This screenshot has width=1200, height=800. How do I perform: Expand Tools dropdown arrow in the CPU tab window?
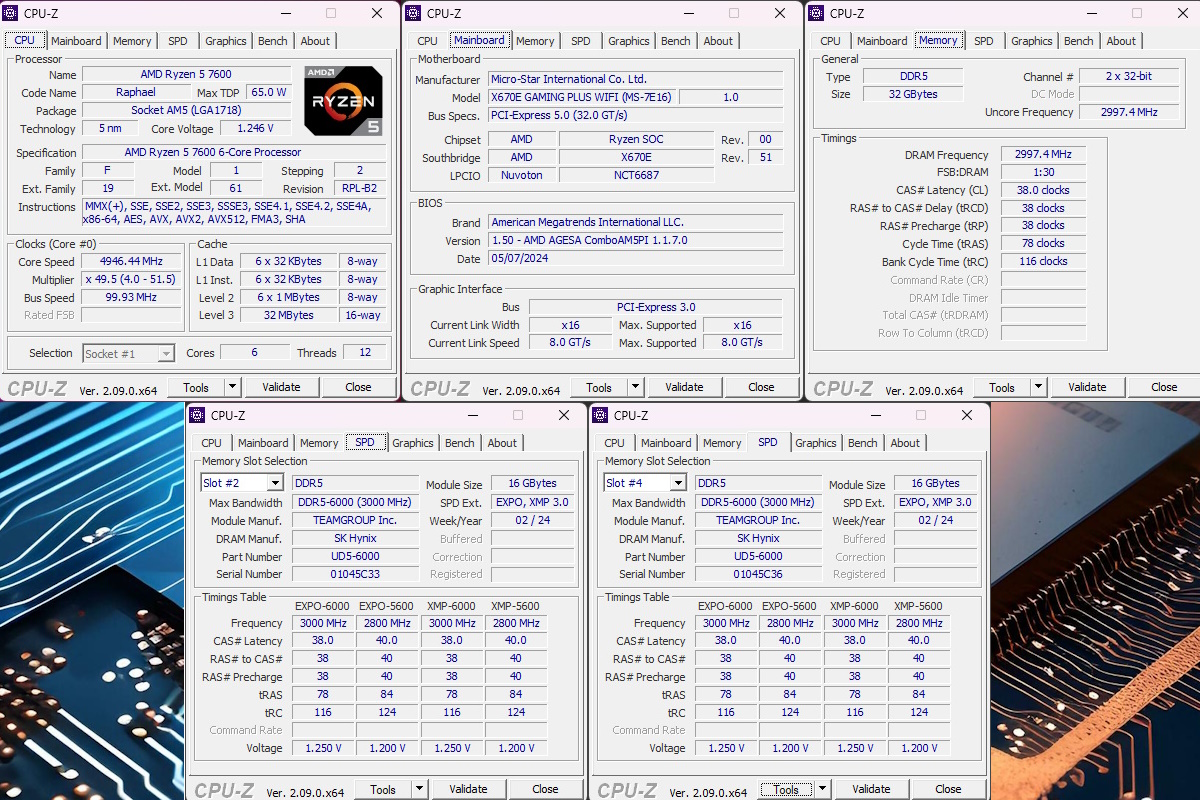coord(232,387)
